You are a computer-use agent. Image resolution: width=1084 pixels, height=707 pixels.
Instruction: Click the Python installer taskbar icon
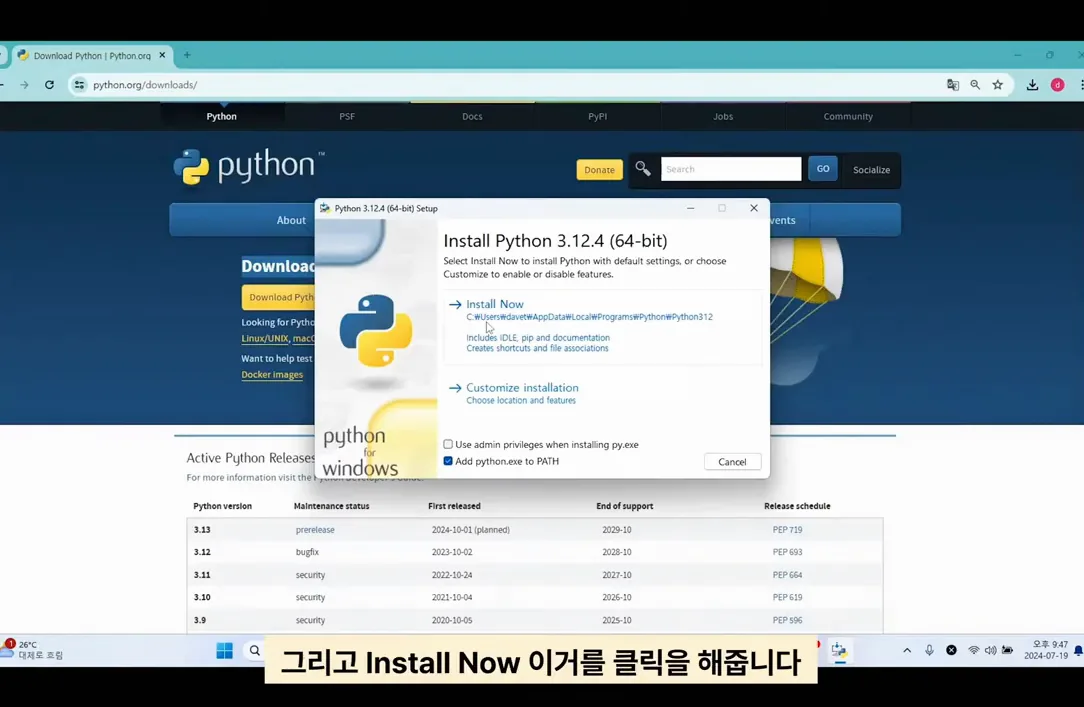pos(839,650)
